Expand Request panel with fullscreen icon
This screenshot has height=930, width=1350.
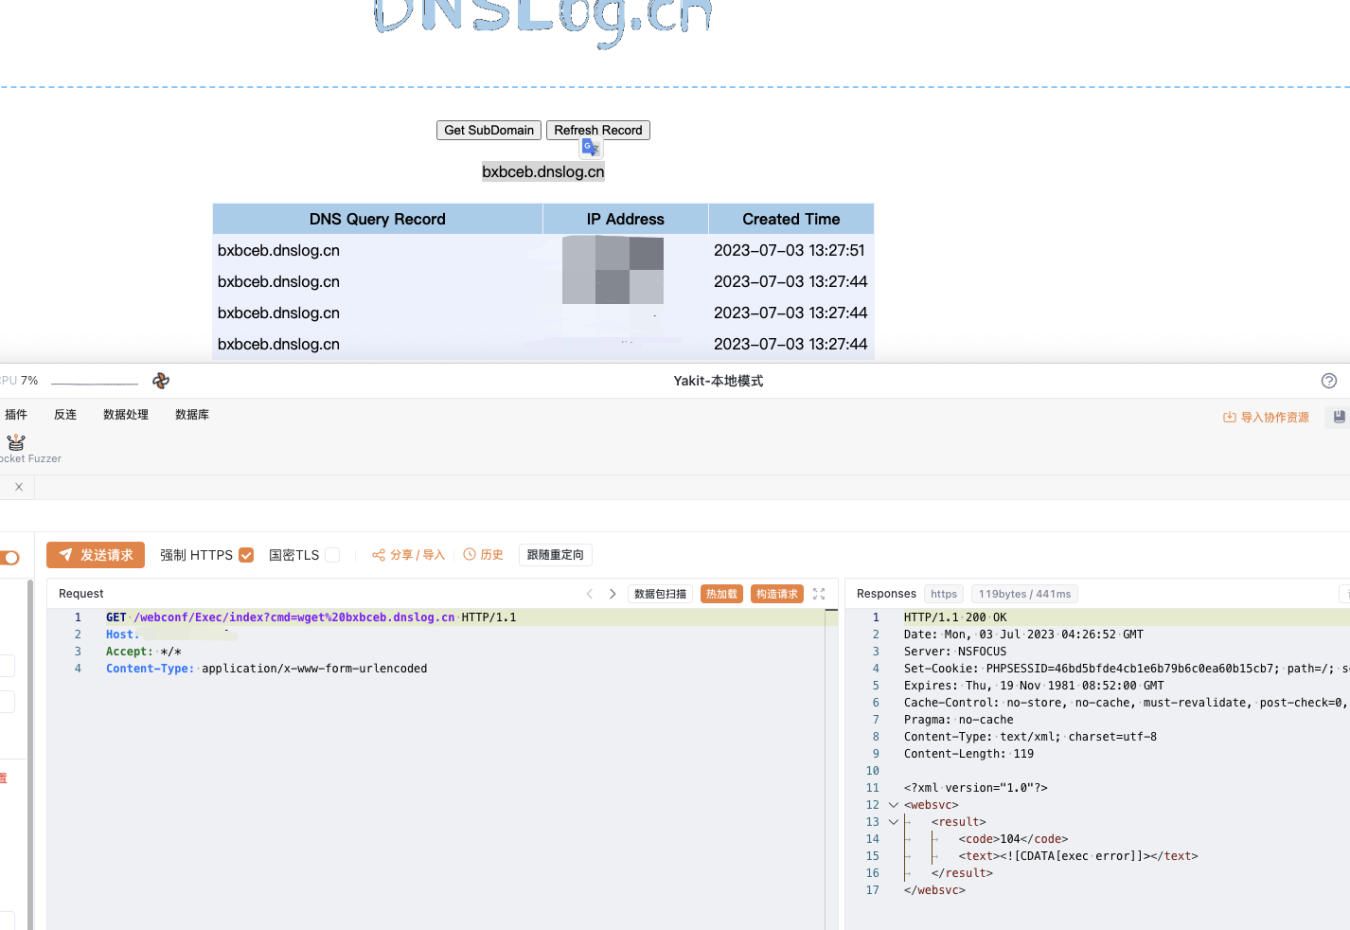(x=819, y=594)
